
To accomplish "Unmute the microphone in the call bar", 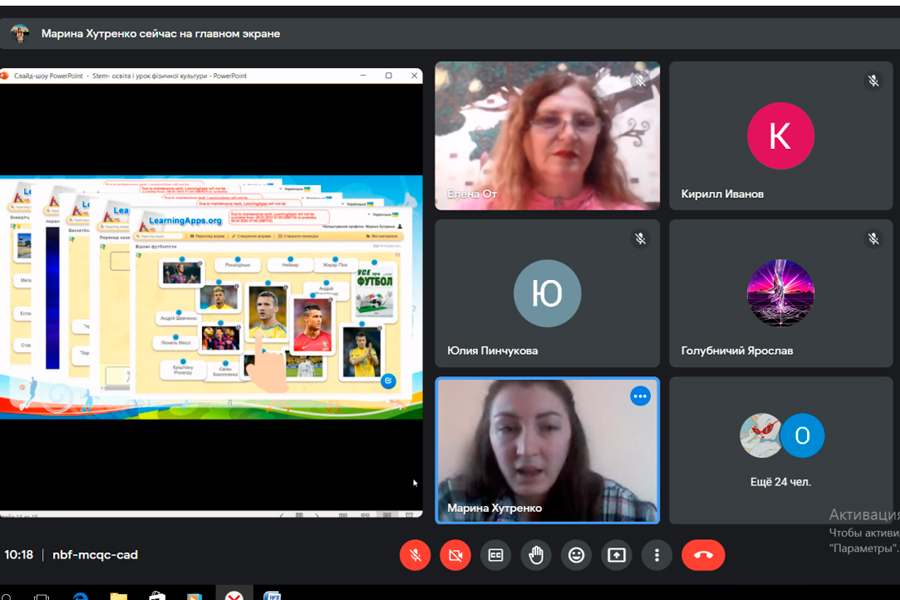I will point(415,555).
